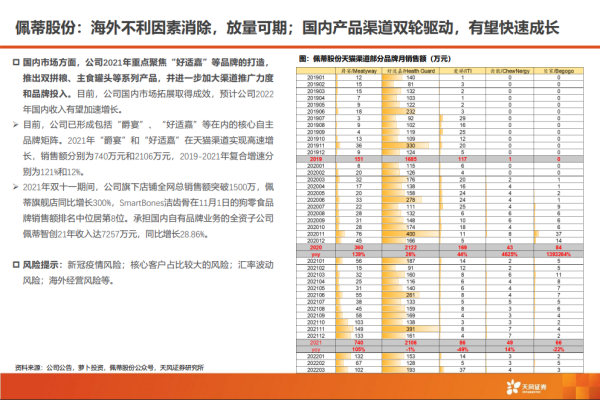Click the ITI column header
The height and width of the screenshot is (400, 600).
463,71
